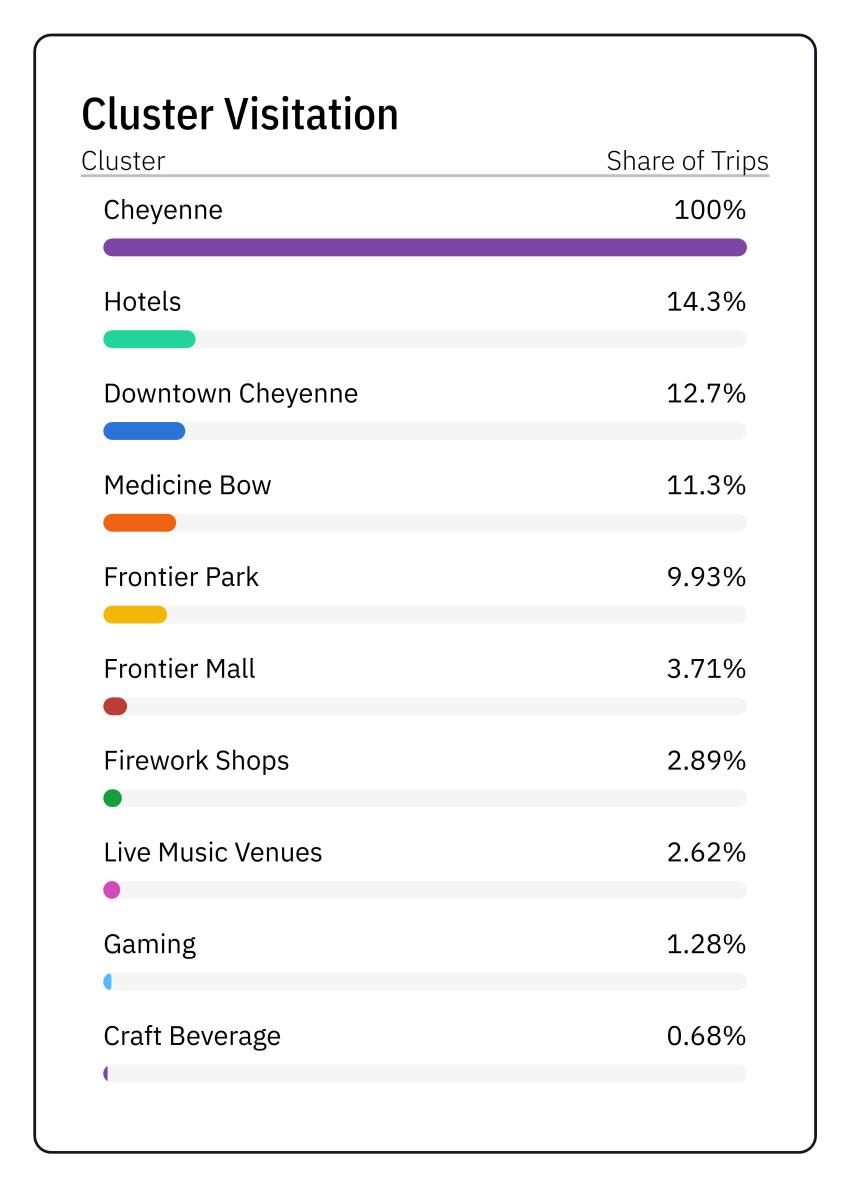Click the Craft Beverage cluster label
Viewport: 850px width, 1200px height.
pyautogui.click(x=192, y=1036)
